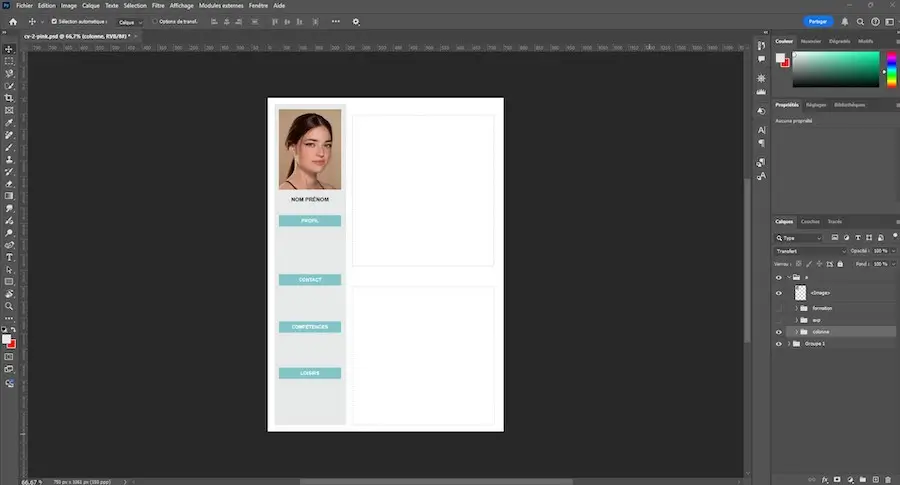Select the Rectangle shape tool

pyautogui.click(x=9, y=282)
